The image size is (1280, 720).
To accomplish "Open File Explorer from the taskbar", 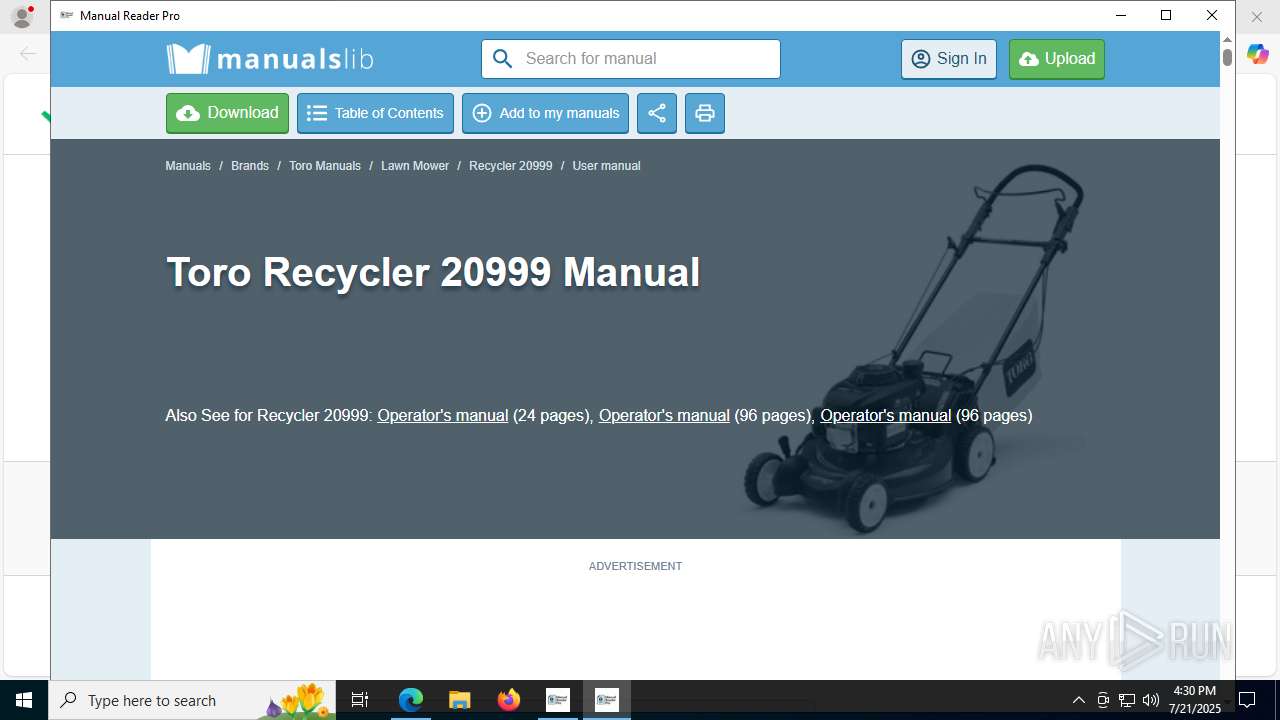I will (x=459, y=700).
